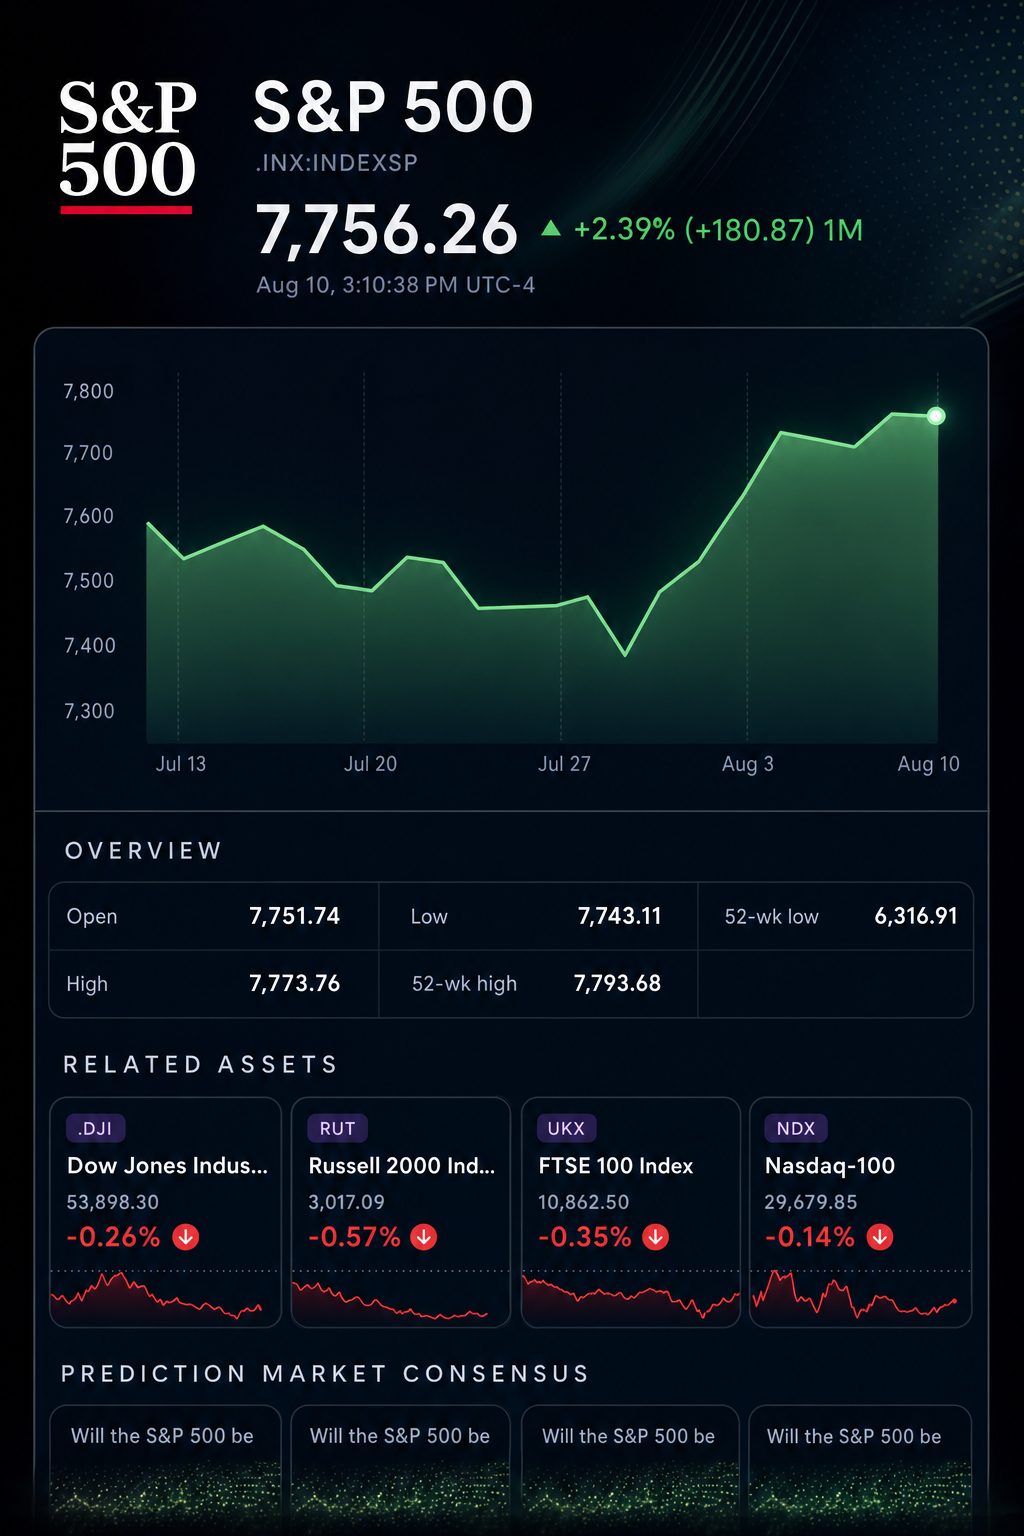
Task: Click the 7,300 y-axis label
Action: pos(89,711)
